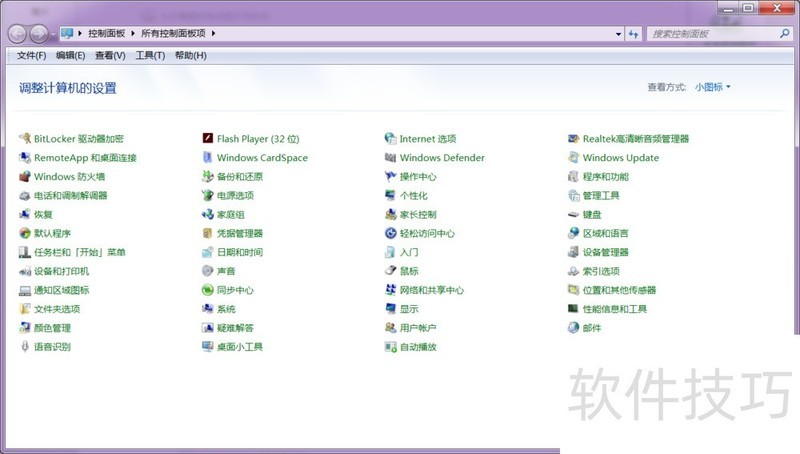Open the Flash Player (32 位) icon

208,138
